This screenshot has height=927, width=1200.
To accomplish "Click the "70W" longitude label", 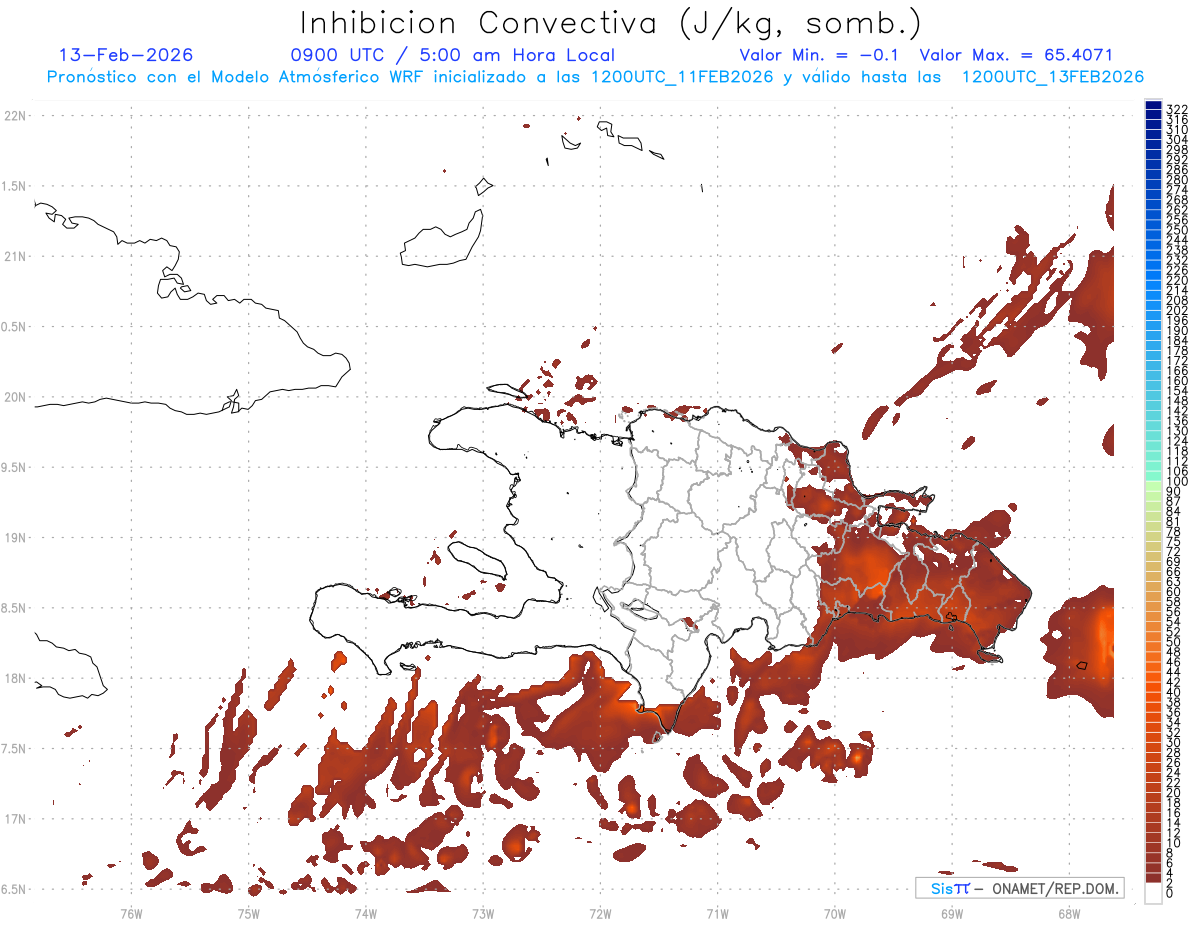I will tap(835, 913).
